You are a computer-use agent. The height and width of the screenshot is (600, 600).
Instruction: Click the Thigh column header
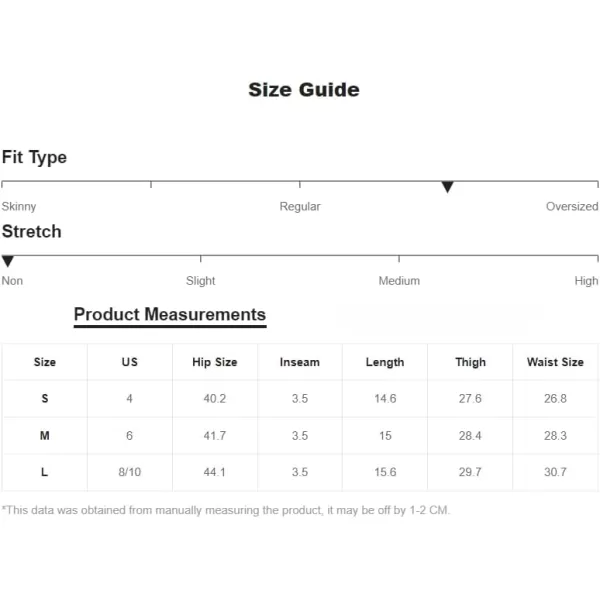click(x=470, y=362)
